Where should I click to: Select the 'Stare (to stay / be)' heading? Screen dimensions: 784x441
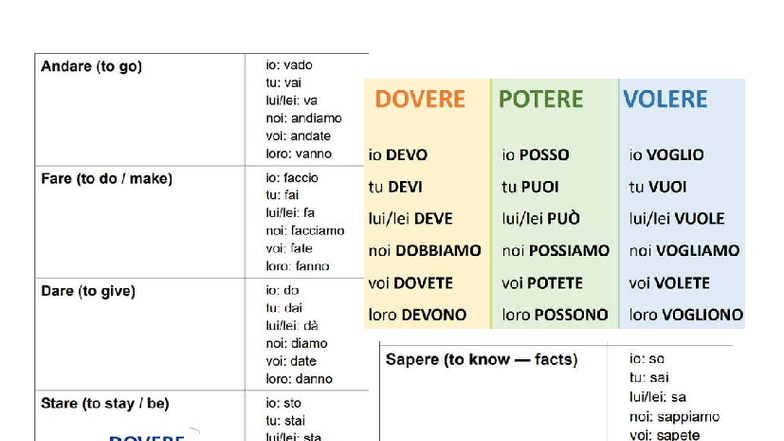[105, 404]
